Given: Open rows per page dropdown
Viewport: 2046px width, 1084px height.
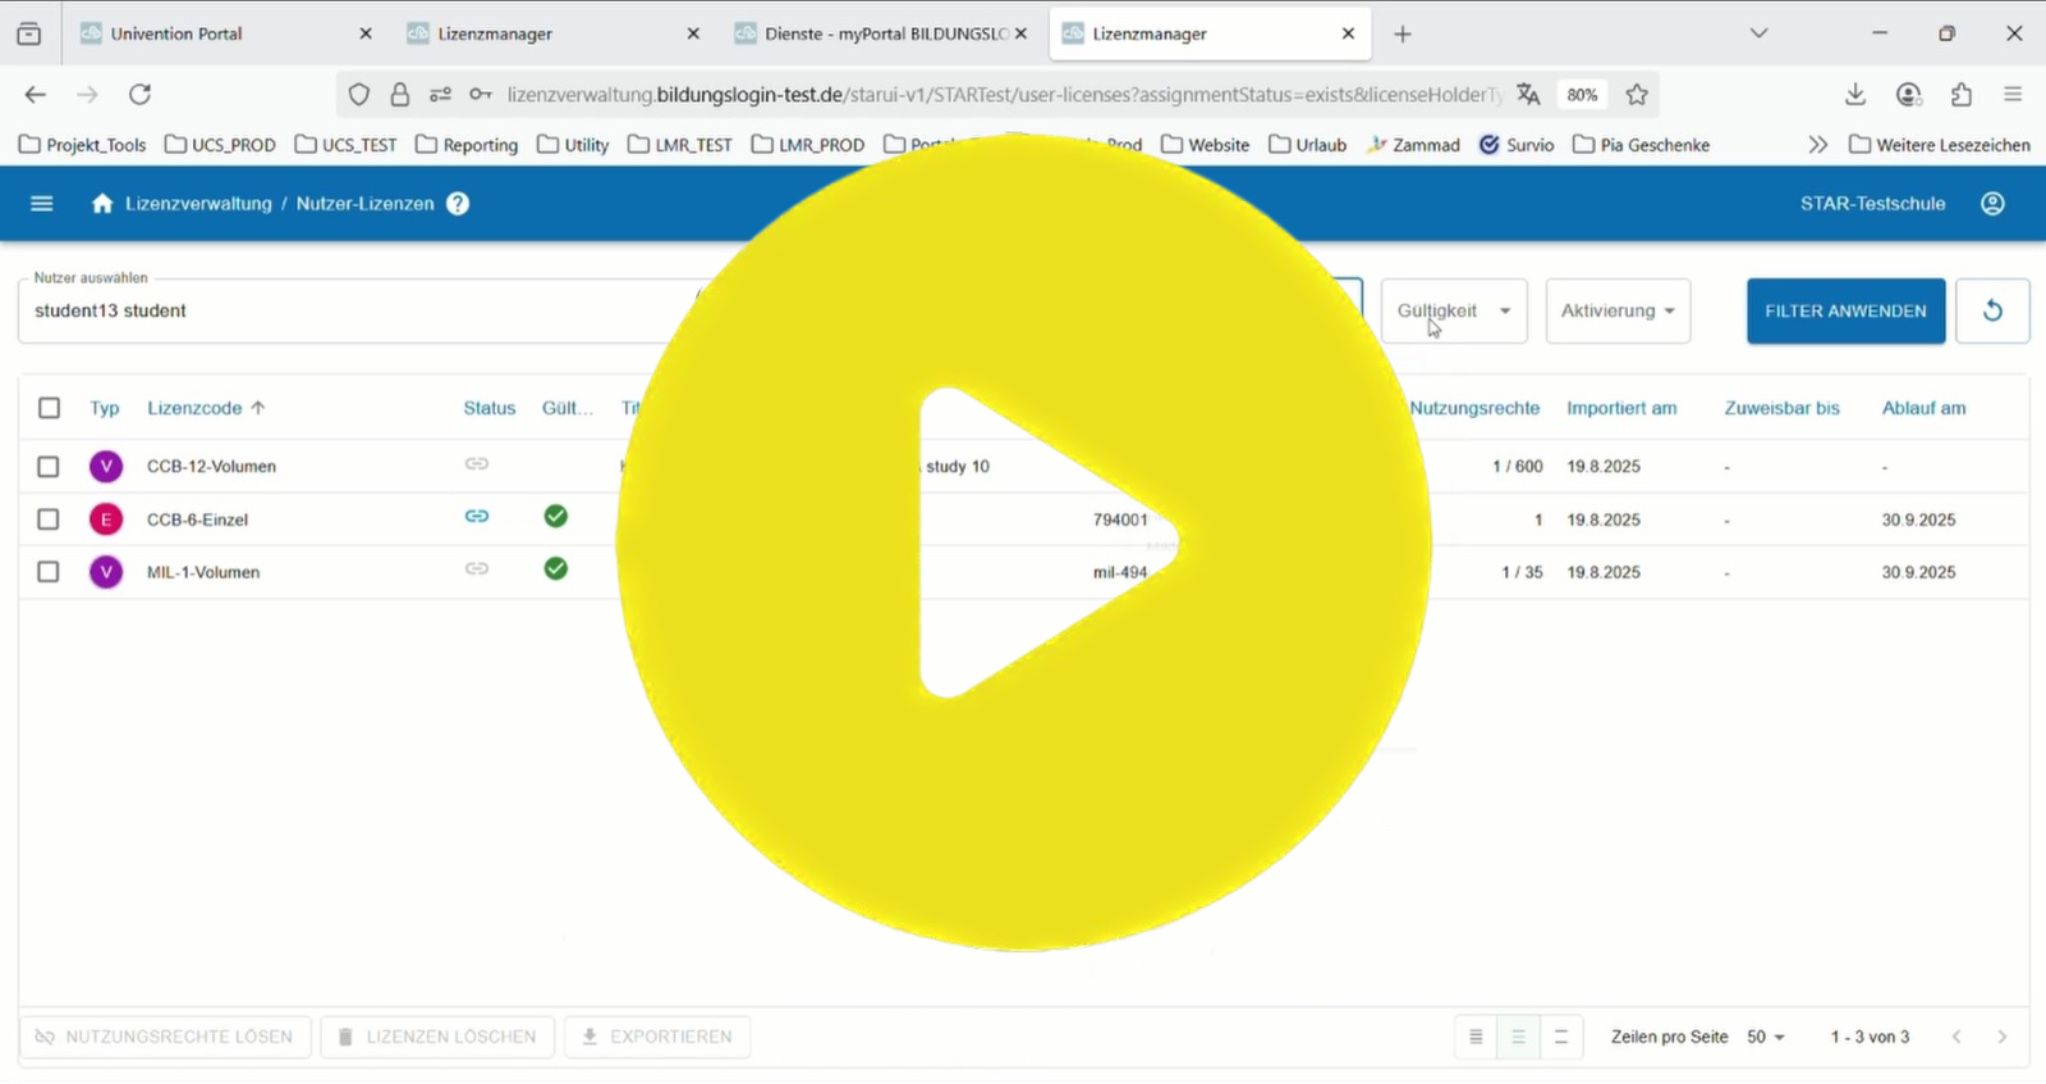Looking at the screenshot, I should tap(1765, 1037).
